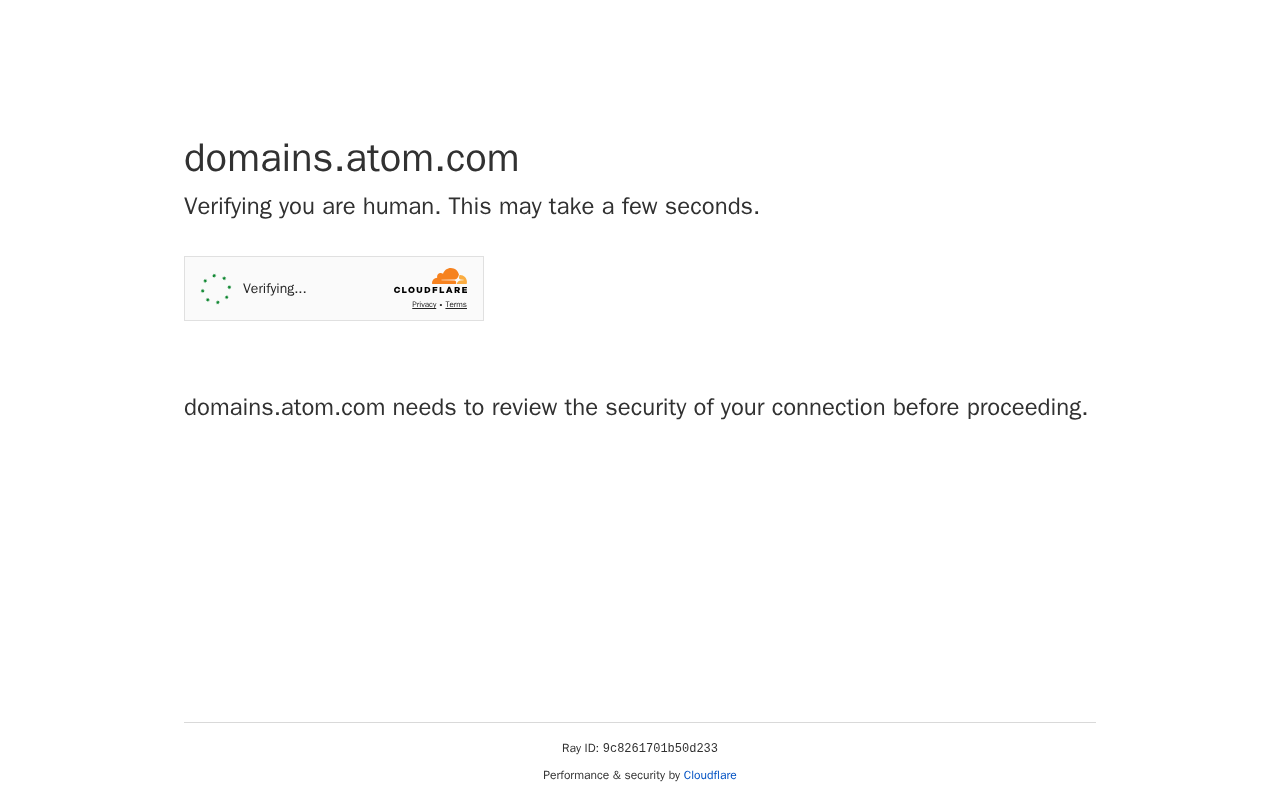Follow the Cloudflare link in the footer

coord(710,775)
